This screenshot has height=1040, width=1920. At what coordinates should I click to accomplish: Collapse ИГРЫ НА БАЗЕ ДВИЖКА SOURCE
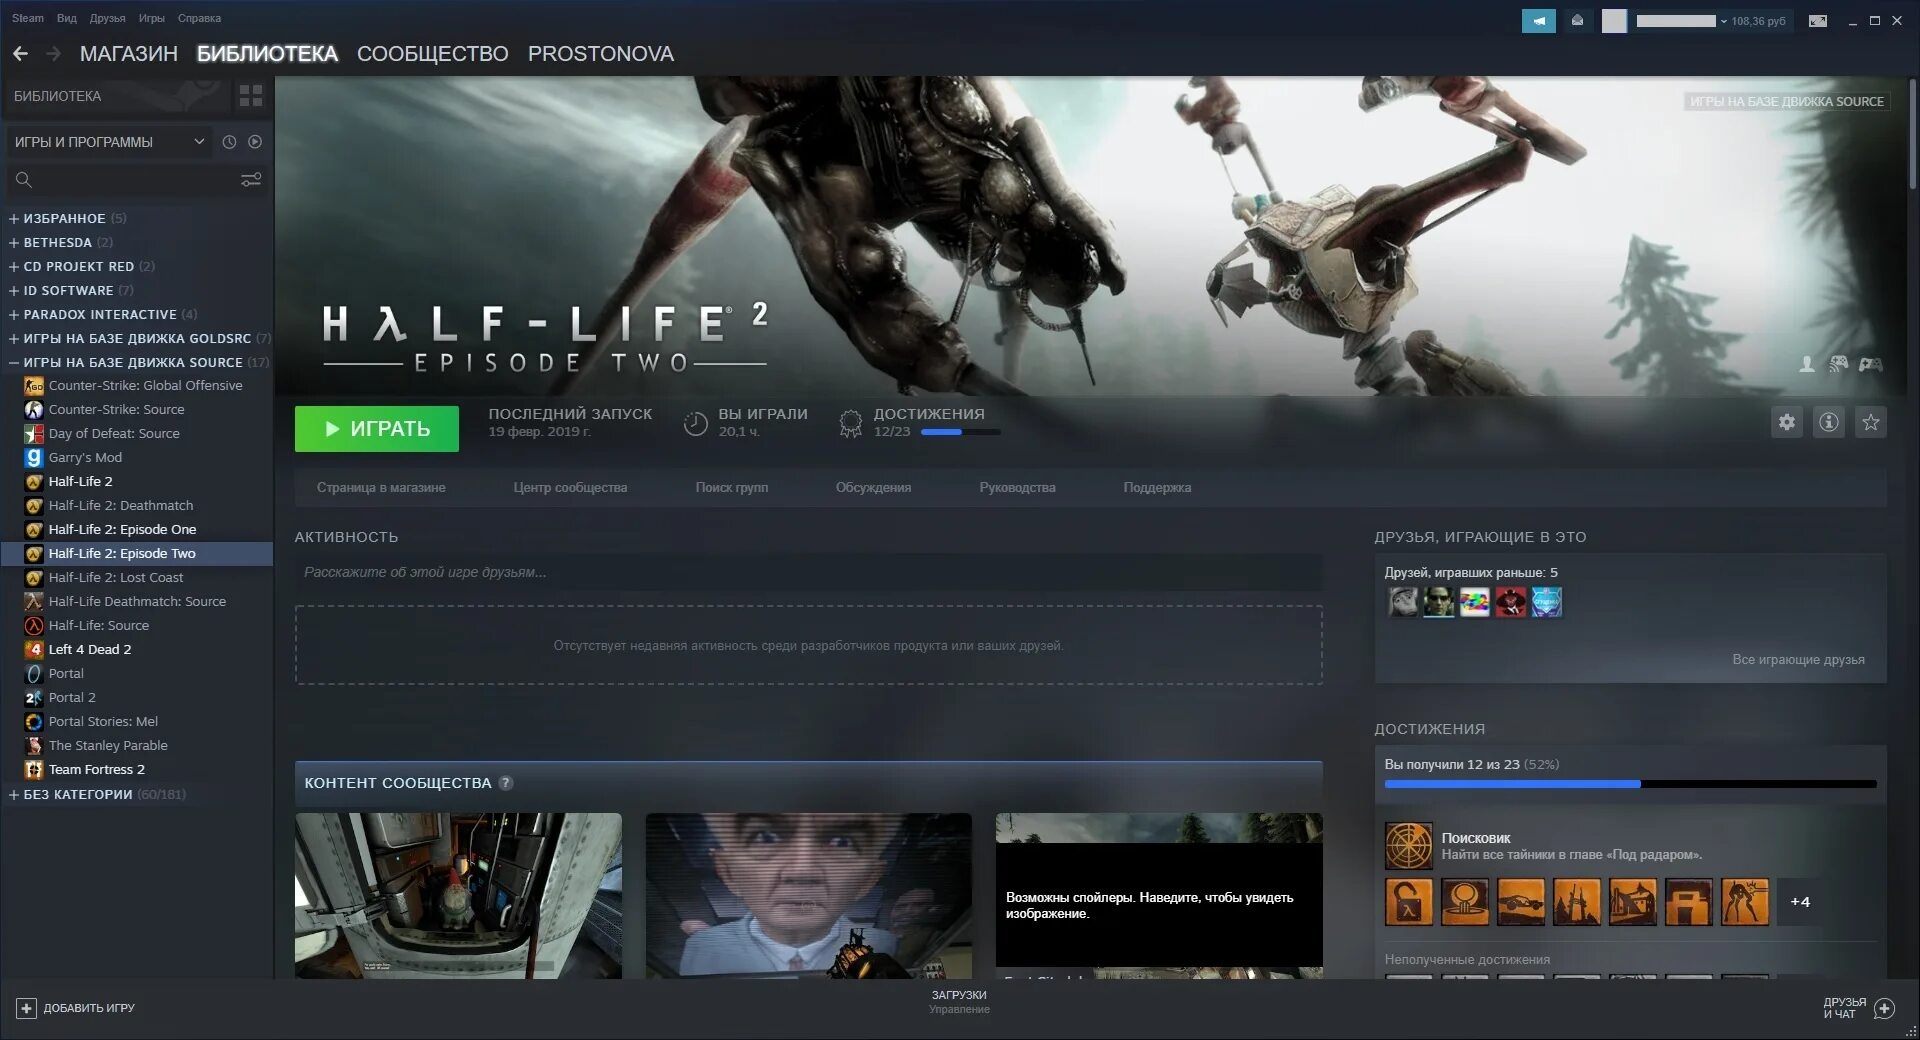coord(14,362)
